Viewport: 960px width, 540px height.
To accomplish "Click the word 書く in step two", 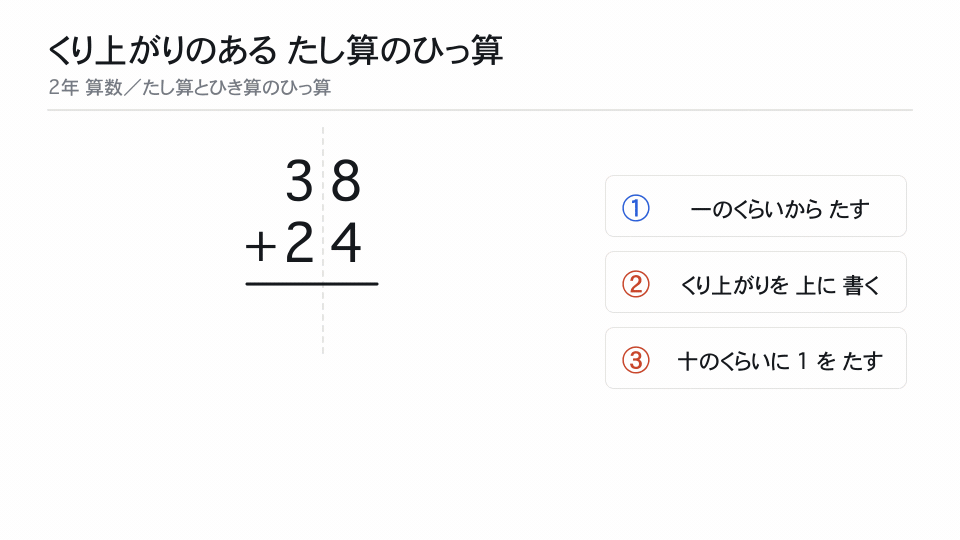I will pyautogui.click(x=861, y=285).
